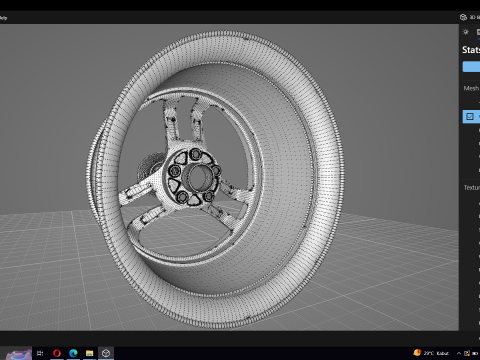Click the Help menu item
Image resolution: width=480 pixels, height=360 pixels.
point(3,18)
